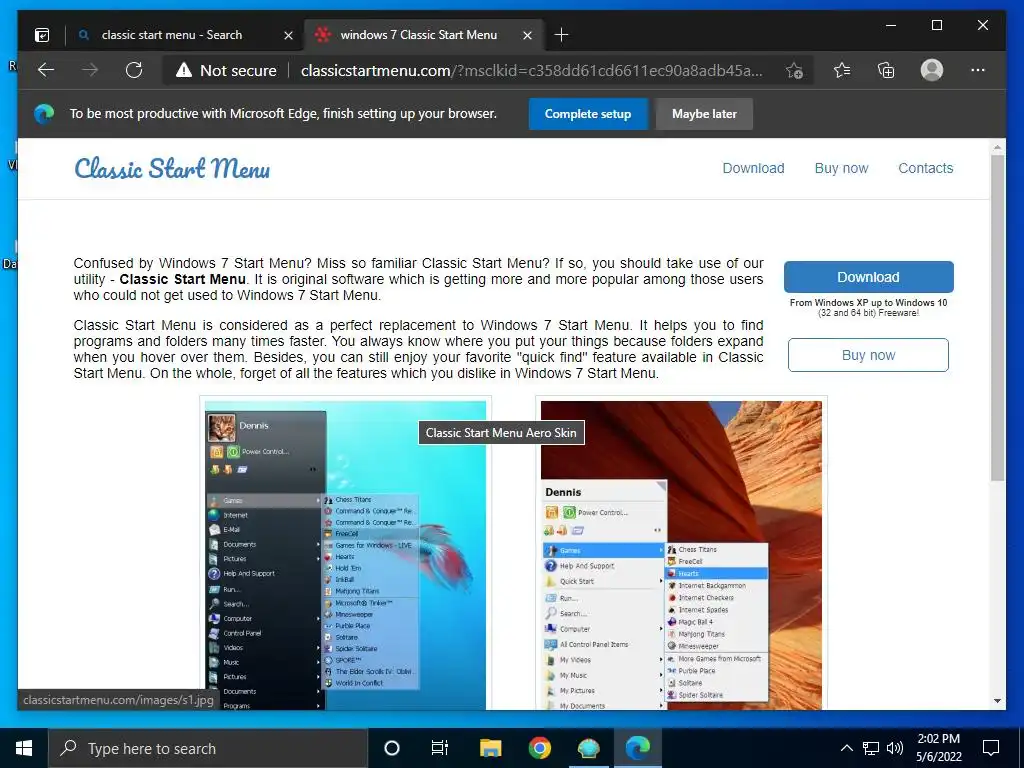Screen dimensions: 1024x768
Task: Add this page to favorites
Action: click(x=794, y=71)
